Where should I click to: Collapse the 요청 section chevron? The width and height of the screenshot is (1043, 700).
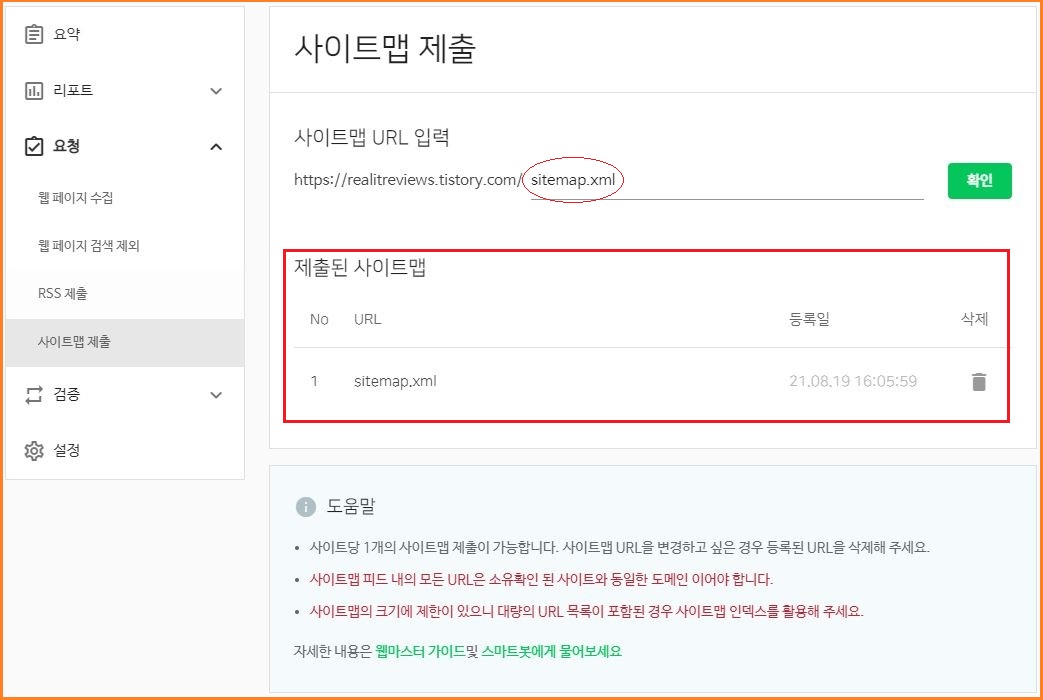pyautogui.click(x=216, y=147)
